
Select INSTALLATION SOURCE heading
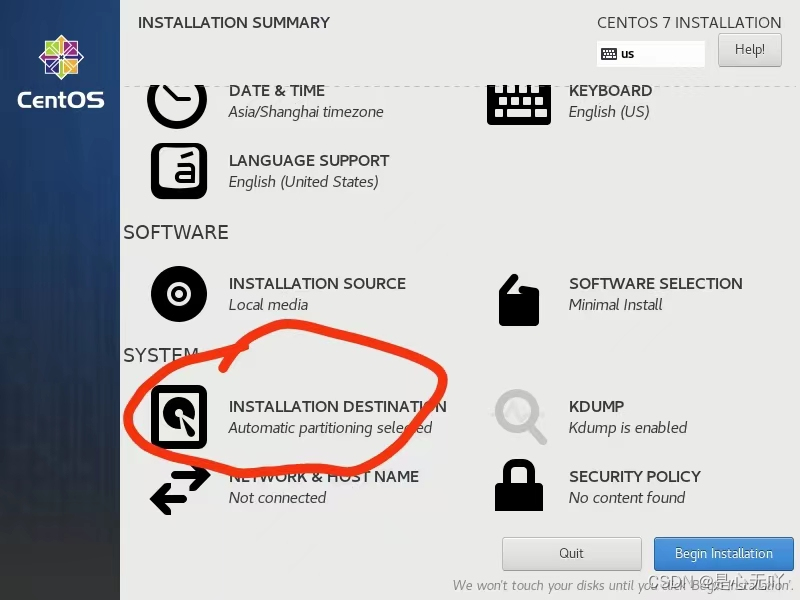317,284
